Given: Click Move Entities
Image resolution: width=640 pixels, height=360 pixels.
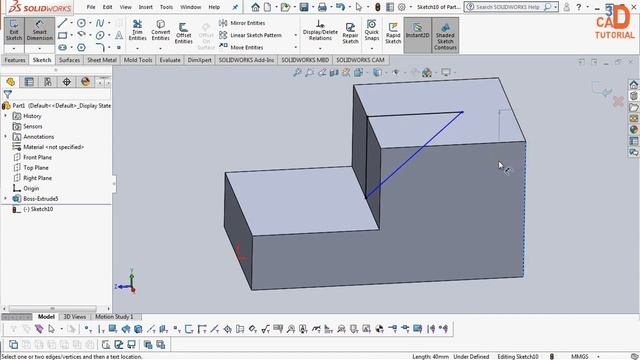Looking at the screenshot, I should coord(242,48).
